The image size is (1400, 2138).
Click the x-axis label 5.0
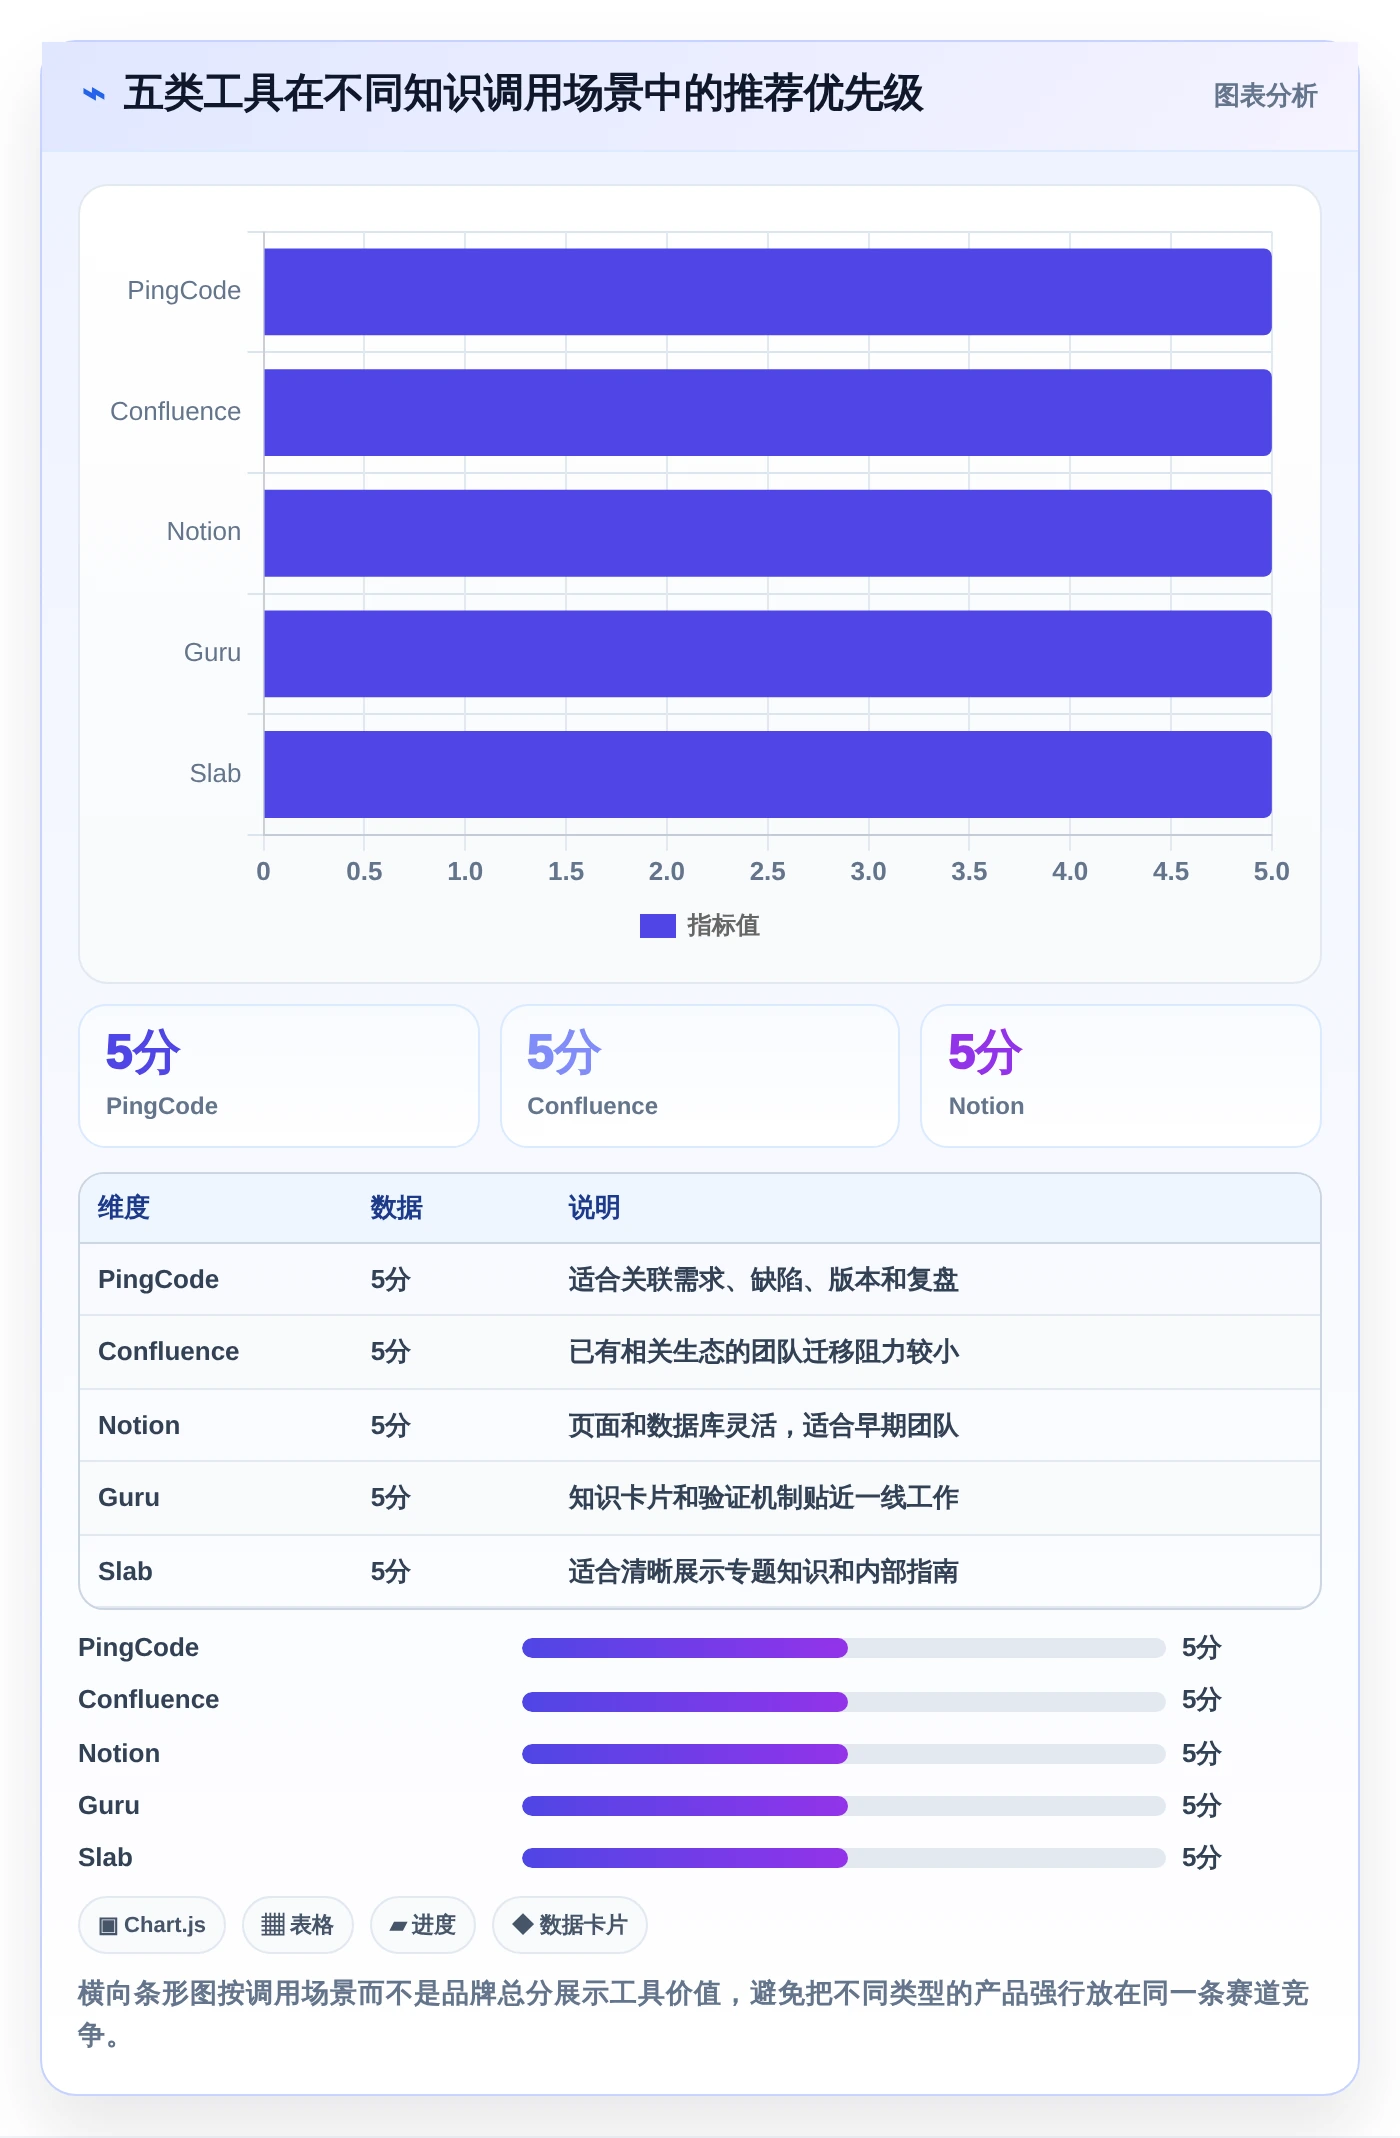(1272, 871)
